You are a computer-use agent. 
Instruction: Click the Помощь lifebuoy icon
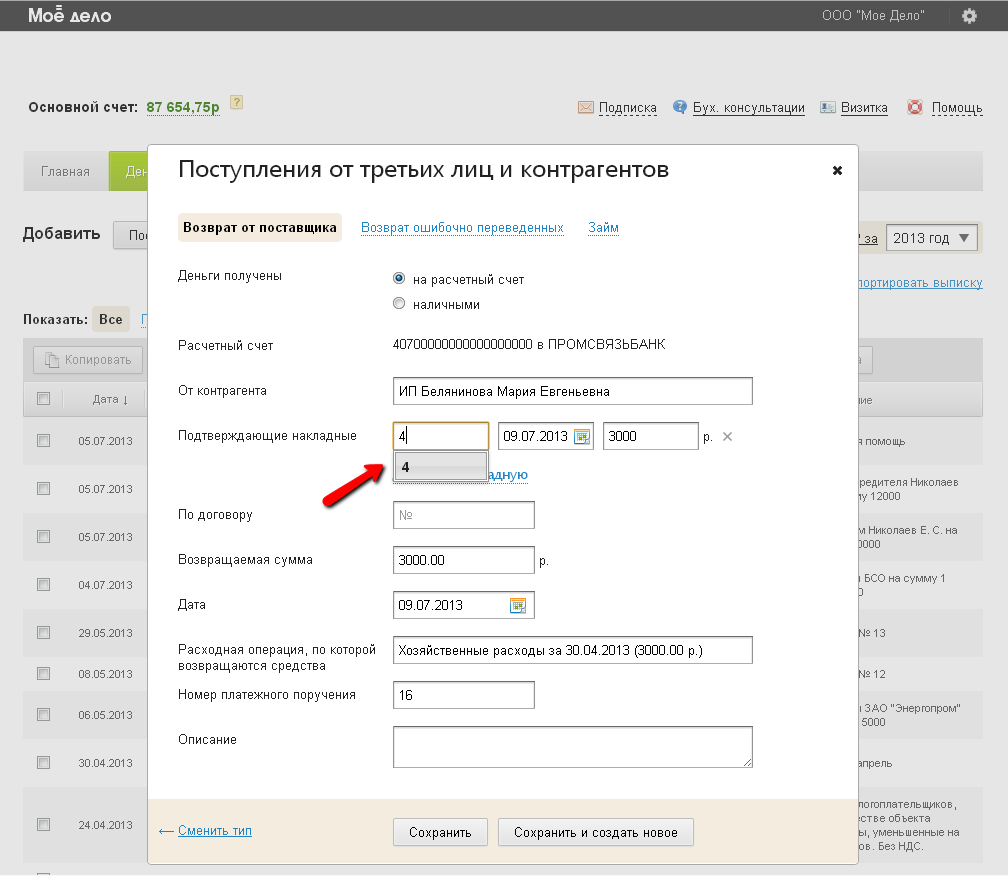click(914, 107)
